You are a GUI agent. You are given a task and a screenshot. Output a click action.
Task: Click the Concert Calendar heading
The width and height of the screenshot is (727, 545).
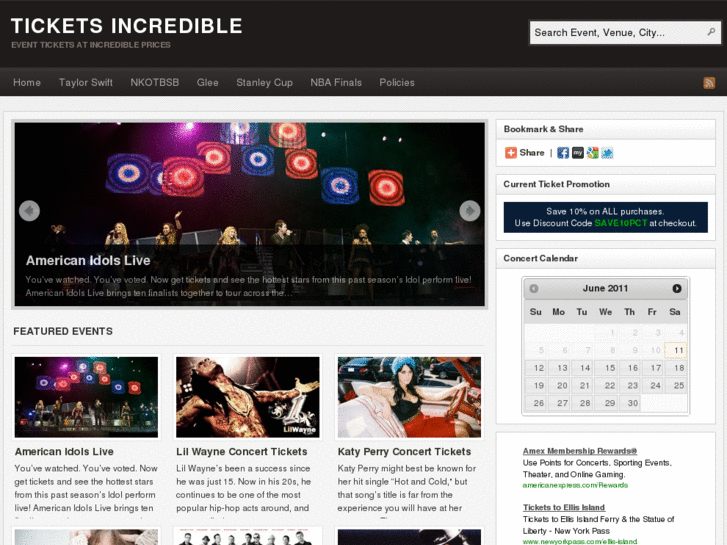click(541, 258)
